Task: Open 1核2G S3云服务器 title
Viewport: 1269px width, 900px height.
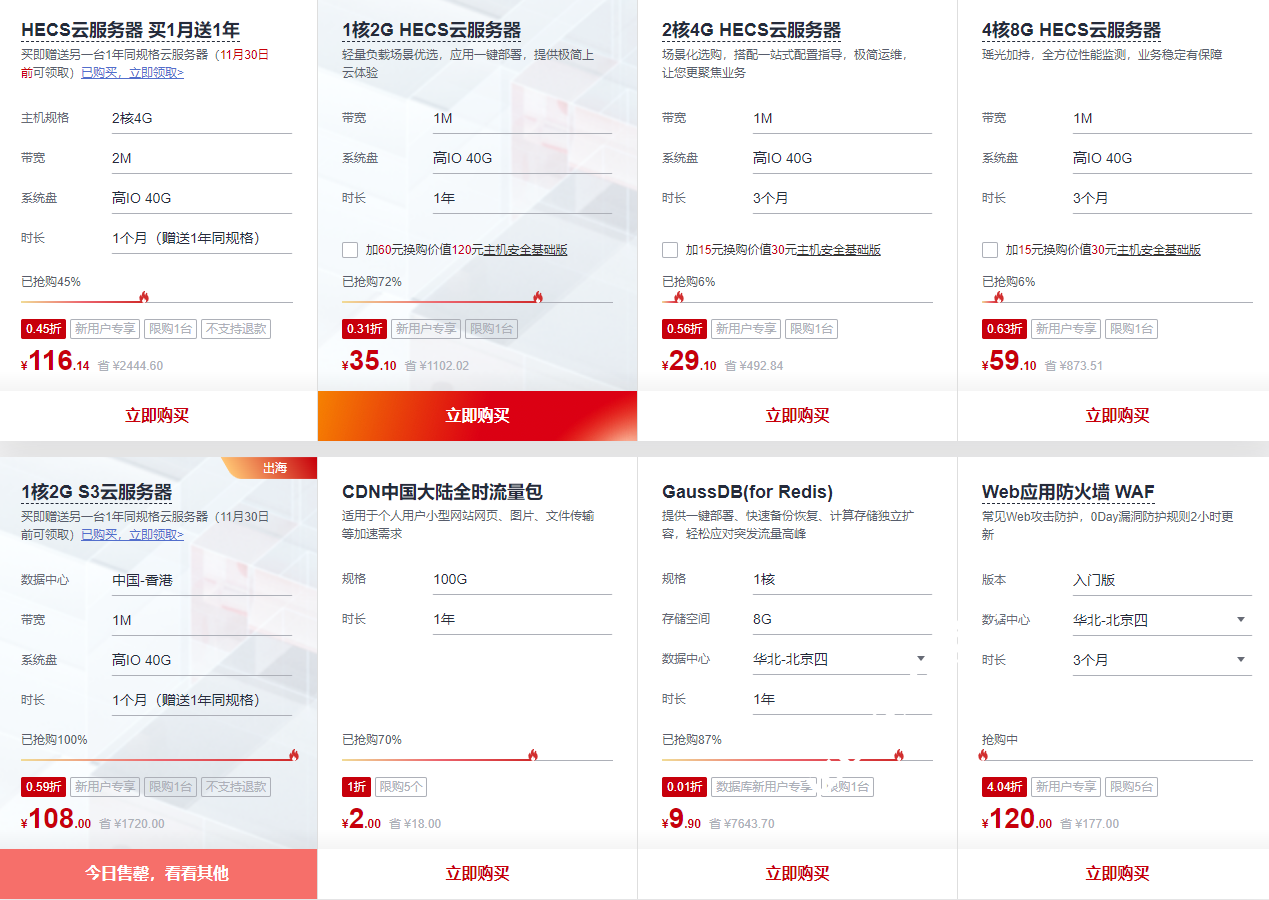Action: [96, 492]
